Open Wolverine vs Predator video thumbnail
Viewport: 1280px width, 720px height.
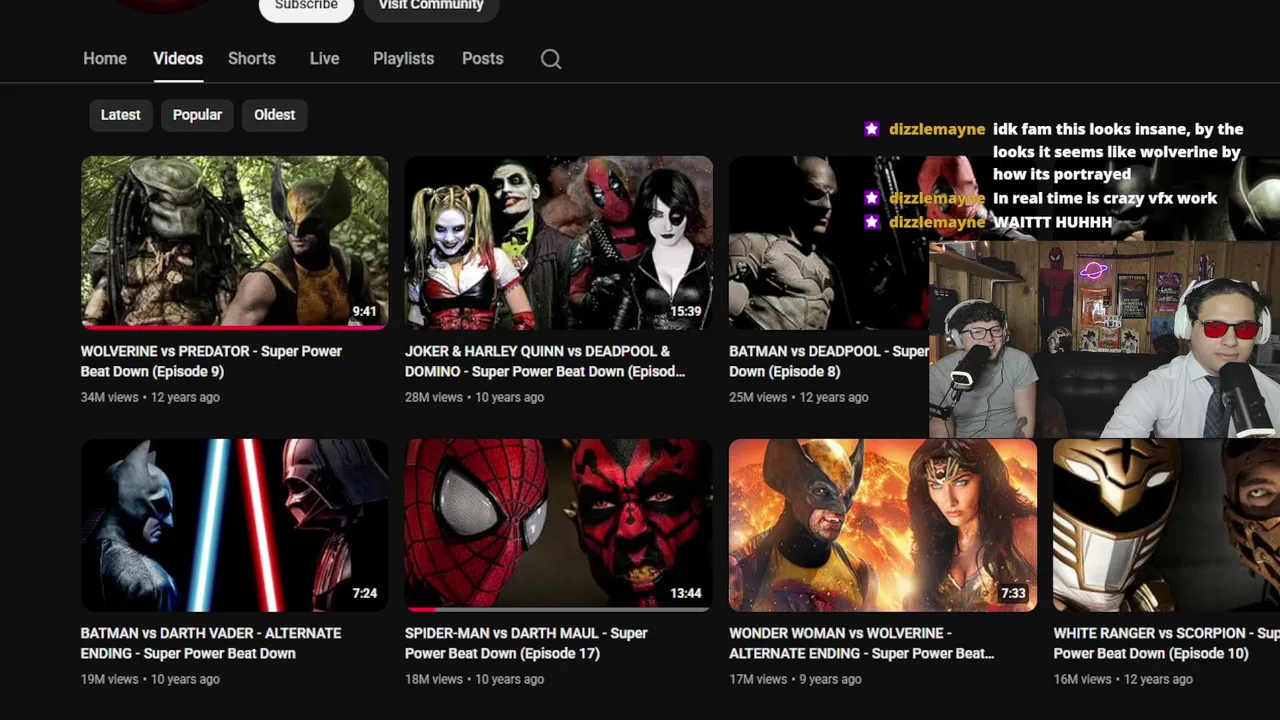234,242
